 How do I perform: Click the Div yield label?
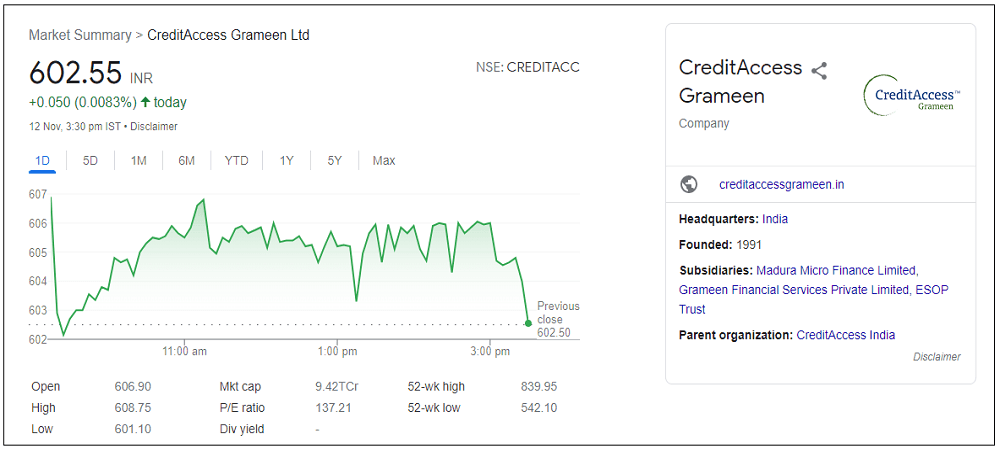click(242, 429)
